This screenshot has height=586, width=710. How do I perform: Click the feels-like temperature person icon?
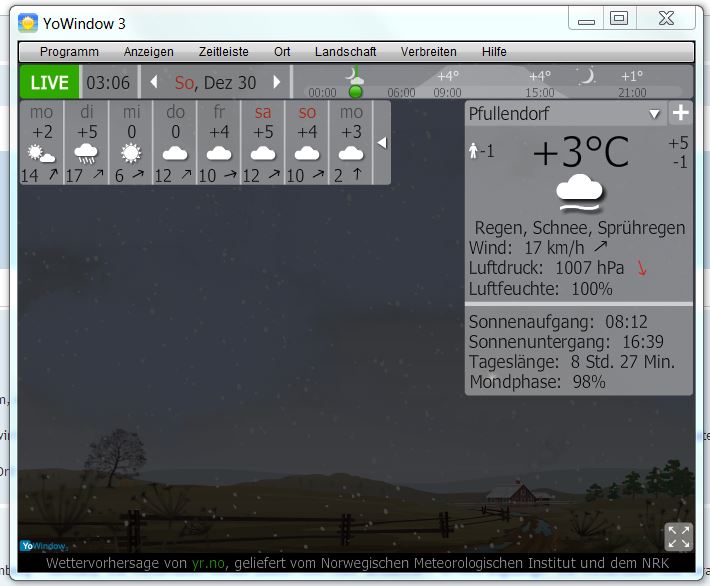pos(474,151)
